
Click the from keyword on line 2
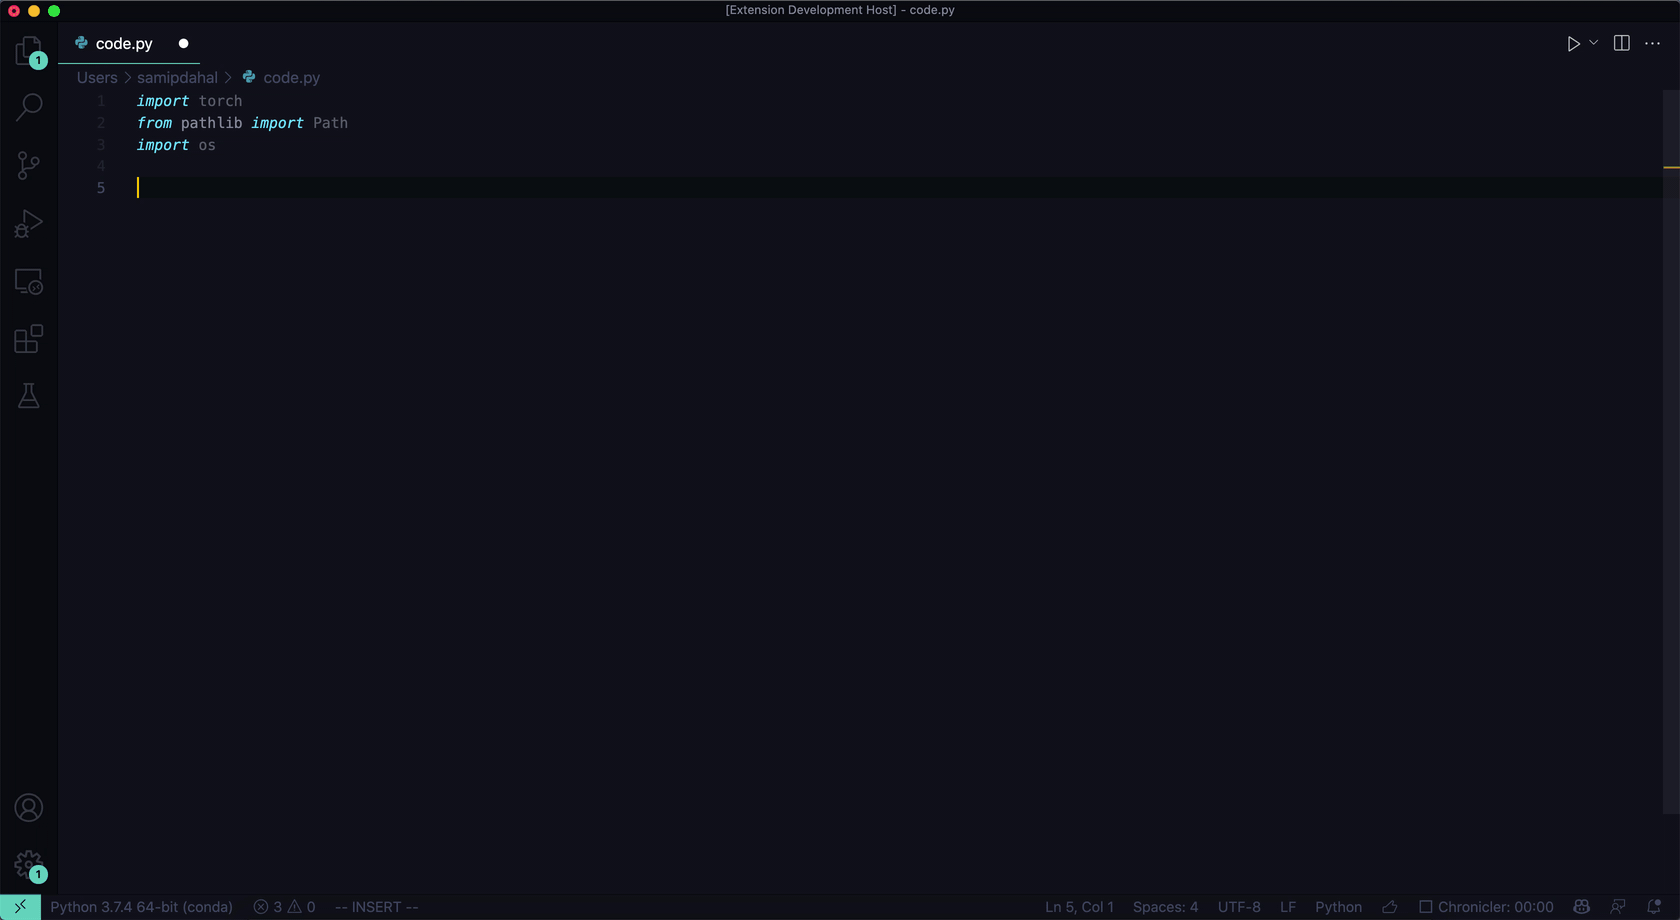click(x=154, y=123)
